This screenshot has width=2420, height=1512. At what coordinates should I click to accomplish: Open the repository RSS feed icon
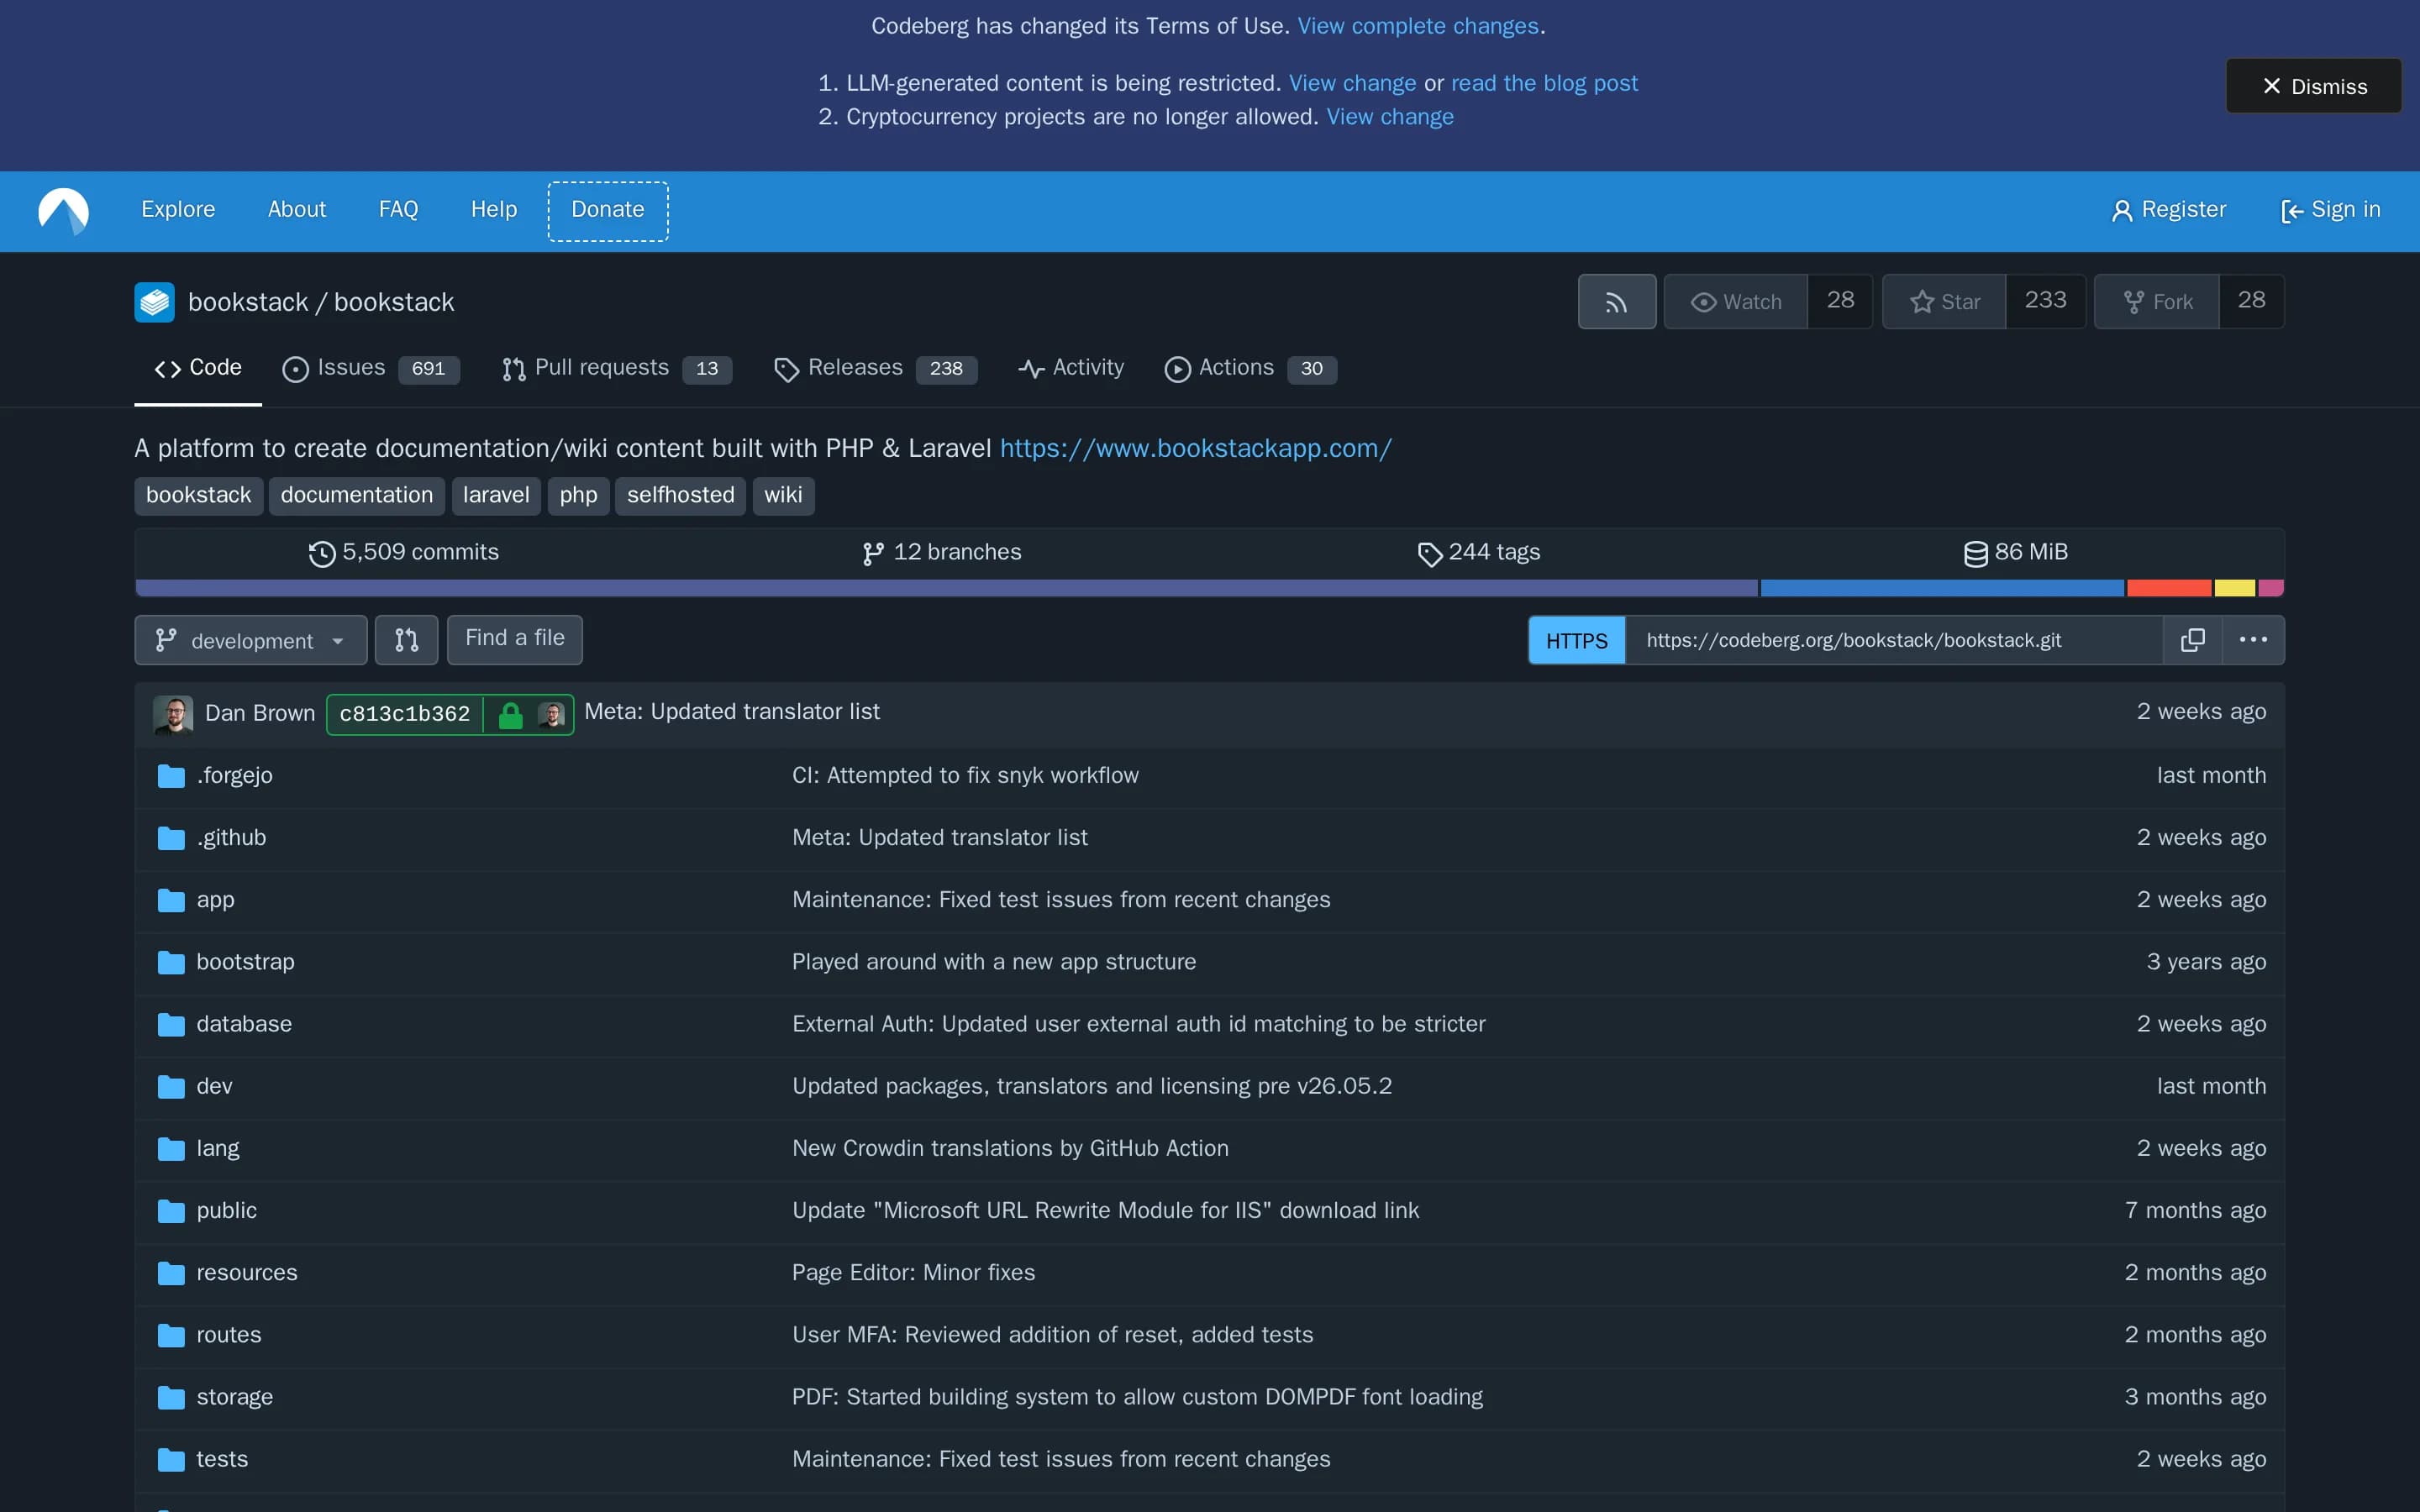point(1616,302)
